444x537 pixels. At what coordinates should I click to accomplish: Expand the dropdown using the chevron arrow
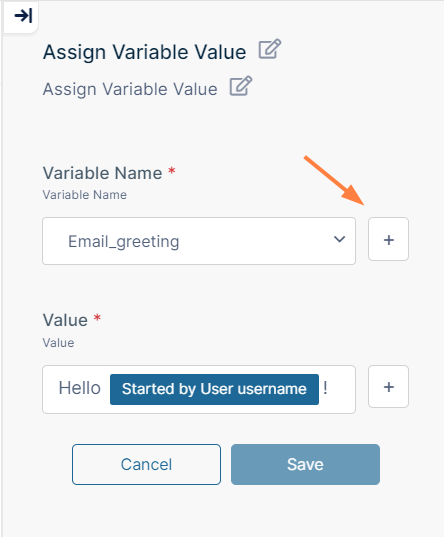pos(339,239)
